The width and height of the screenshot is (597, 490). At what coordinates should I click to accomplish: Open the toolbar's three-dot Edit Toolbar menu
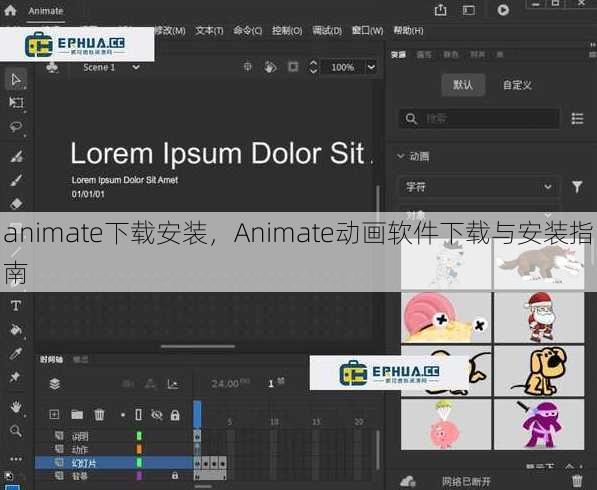[16, 459]
